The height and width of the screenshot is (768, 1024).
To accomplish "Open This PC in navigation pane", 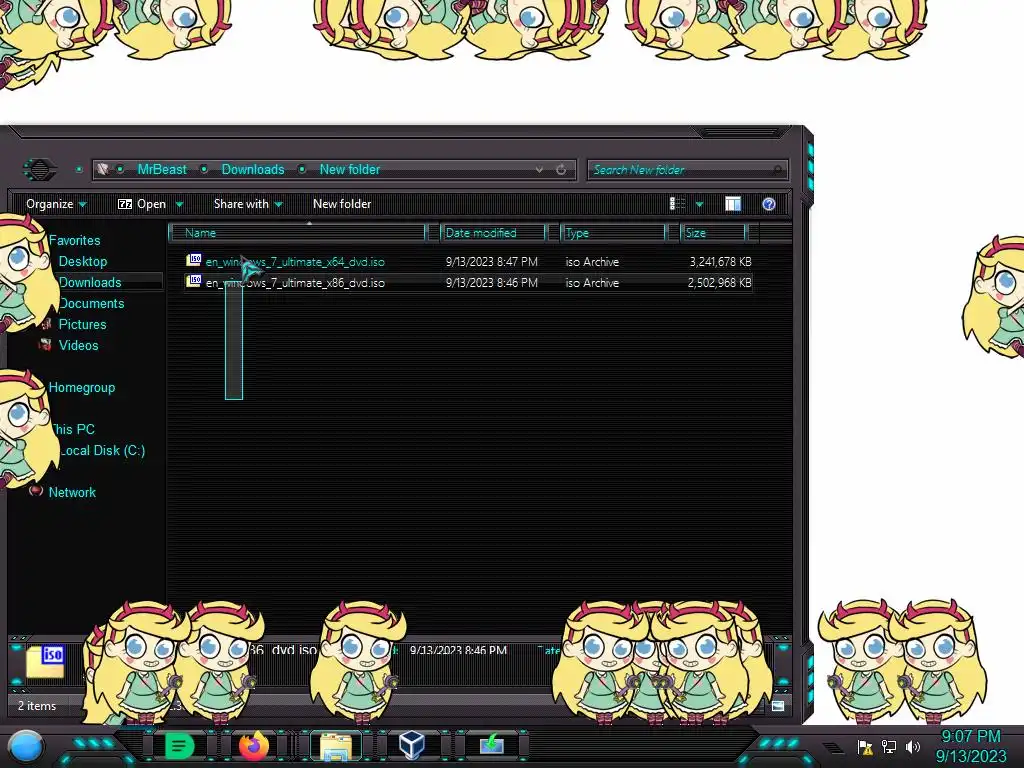I will coord(73,430).
